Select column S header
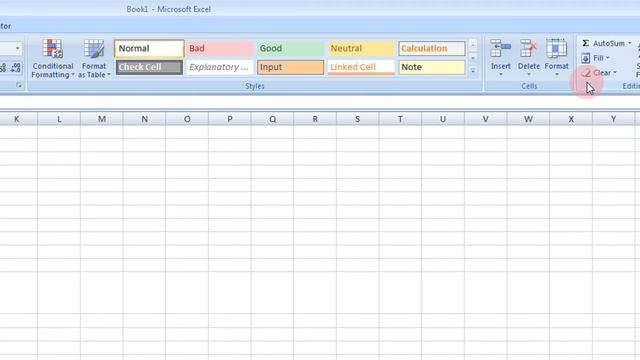The width and height of the screenshot is (640, 360). (358, 119)
